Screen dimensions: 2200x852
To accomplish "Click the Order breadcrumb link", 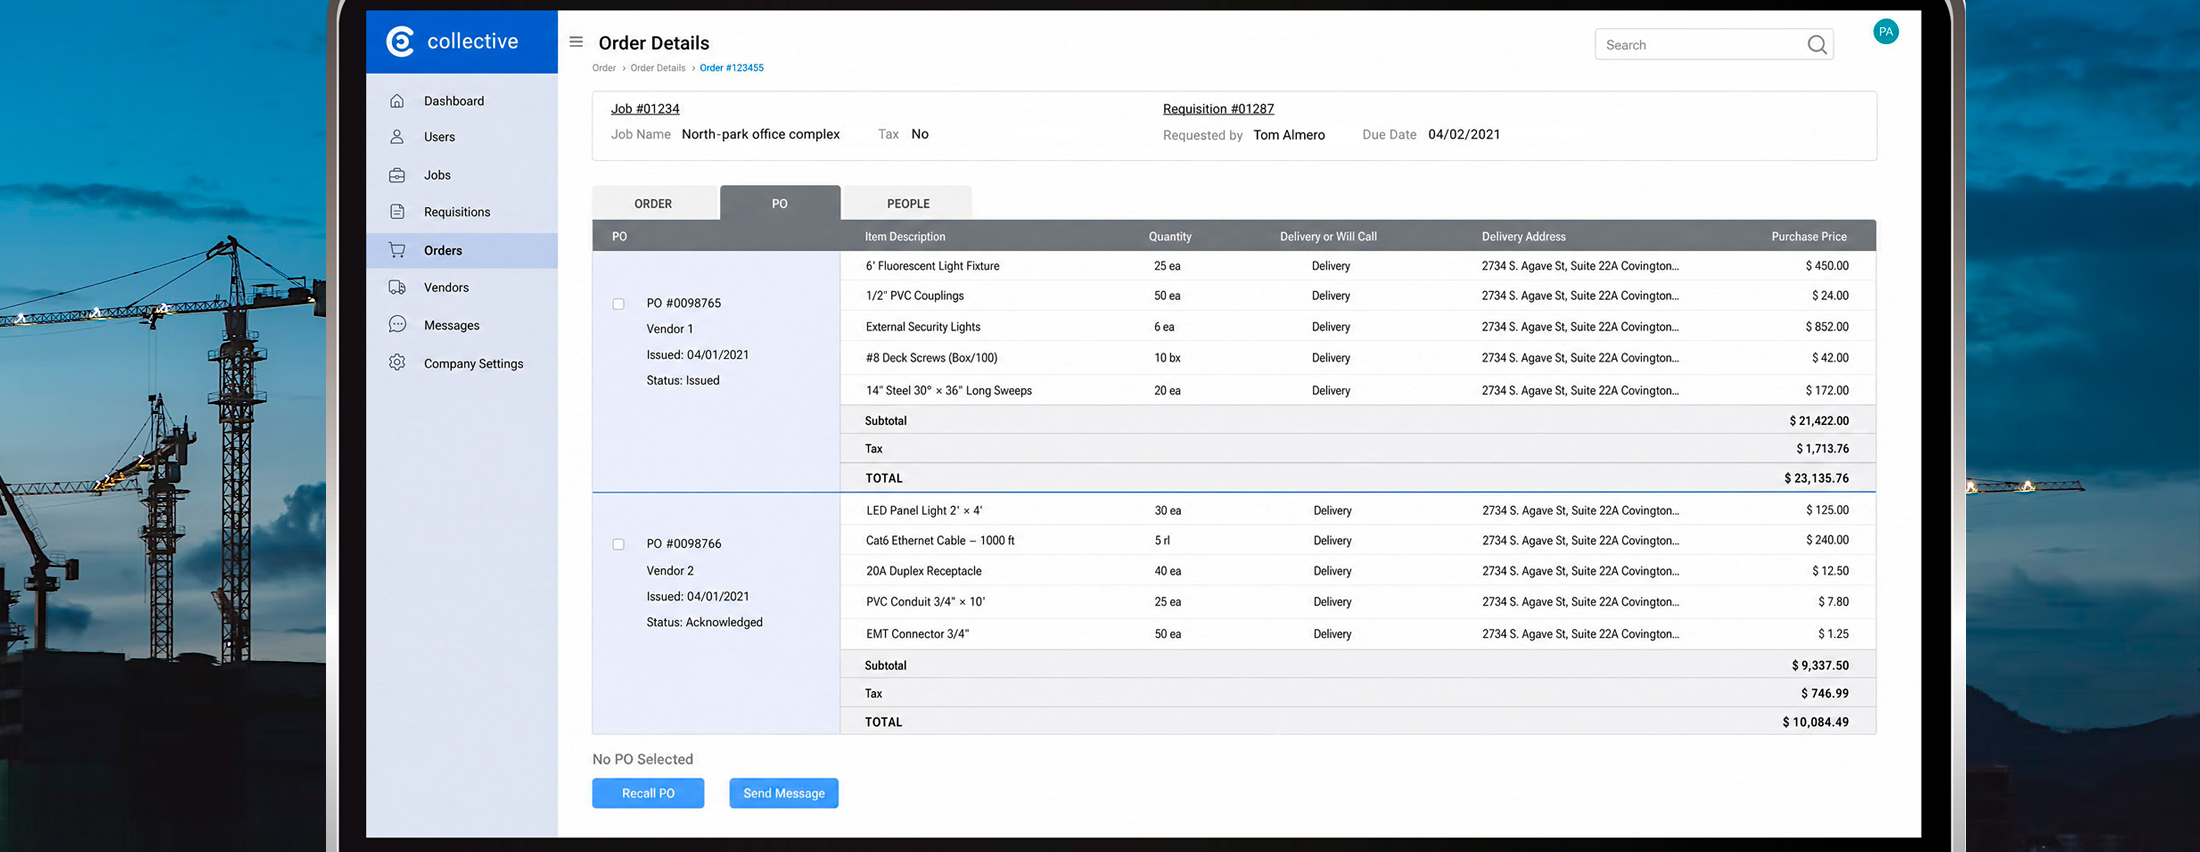I will [x=604, y=68].
